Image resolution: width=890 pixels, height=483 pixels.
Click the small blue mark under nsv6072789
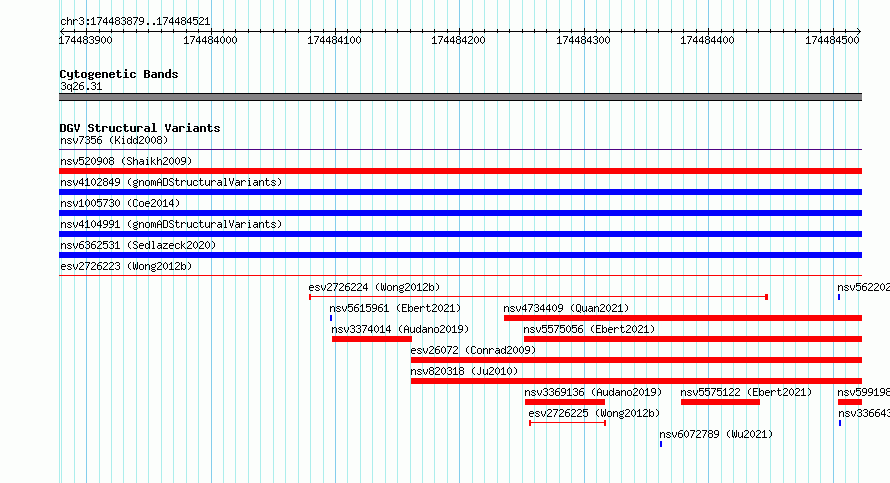pos(661,444)
